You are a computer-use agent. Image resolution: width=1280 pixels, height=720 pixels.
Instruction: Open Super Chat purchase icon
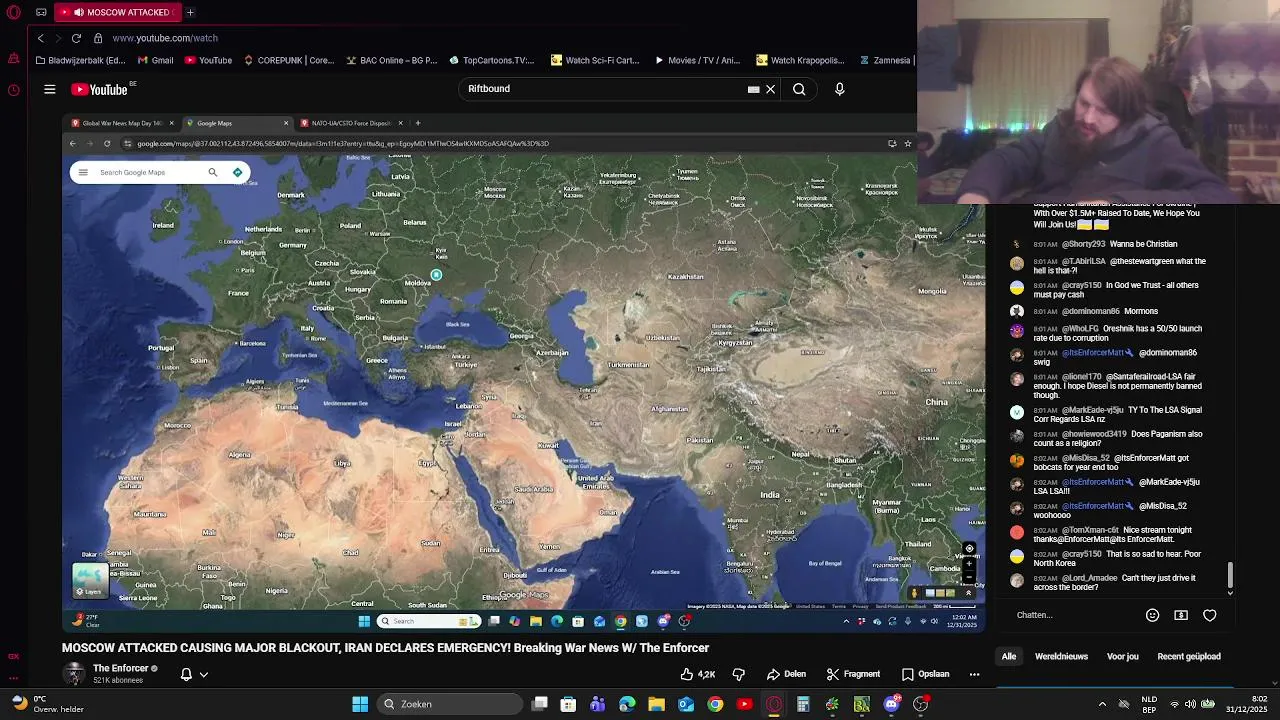tap(1181, 615)
